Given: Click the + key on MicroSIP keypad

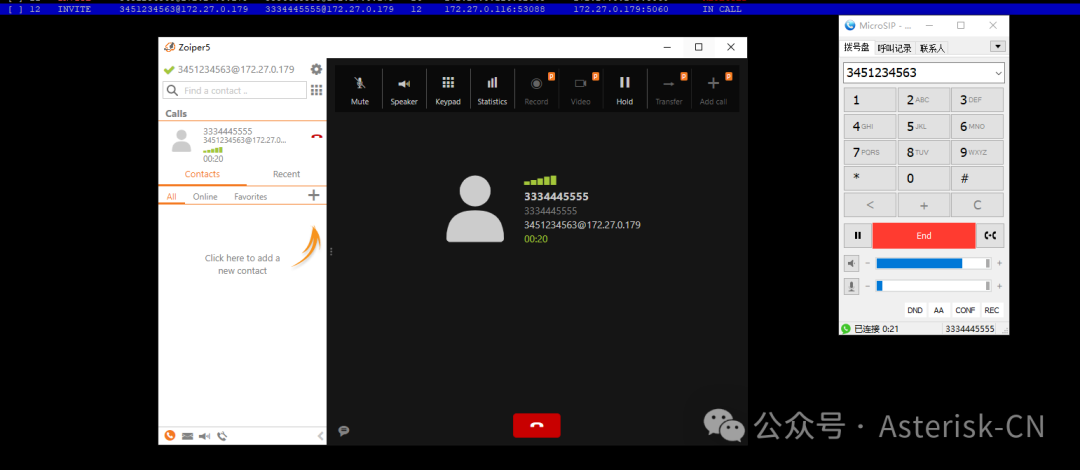Looking at the screenshot, I should pyautogui.click(x=924, y=205).
